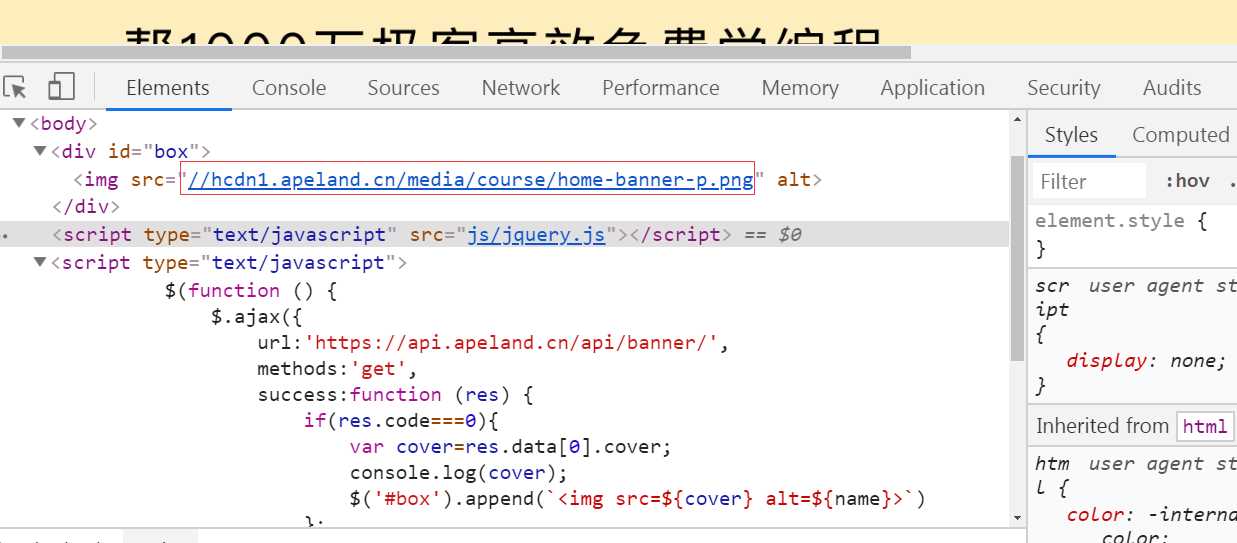
Task: Open the Sources tab
Action: [403, 88]
